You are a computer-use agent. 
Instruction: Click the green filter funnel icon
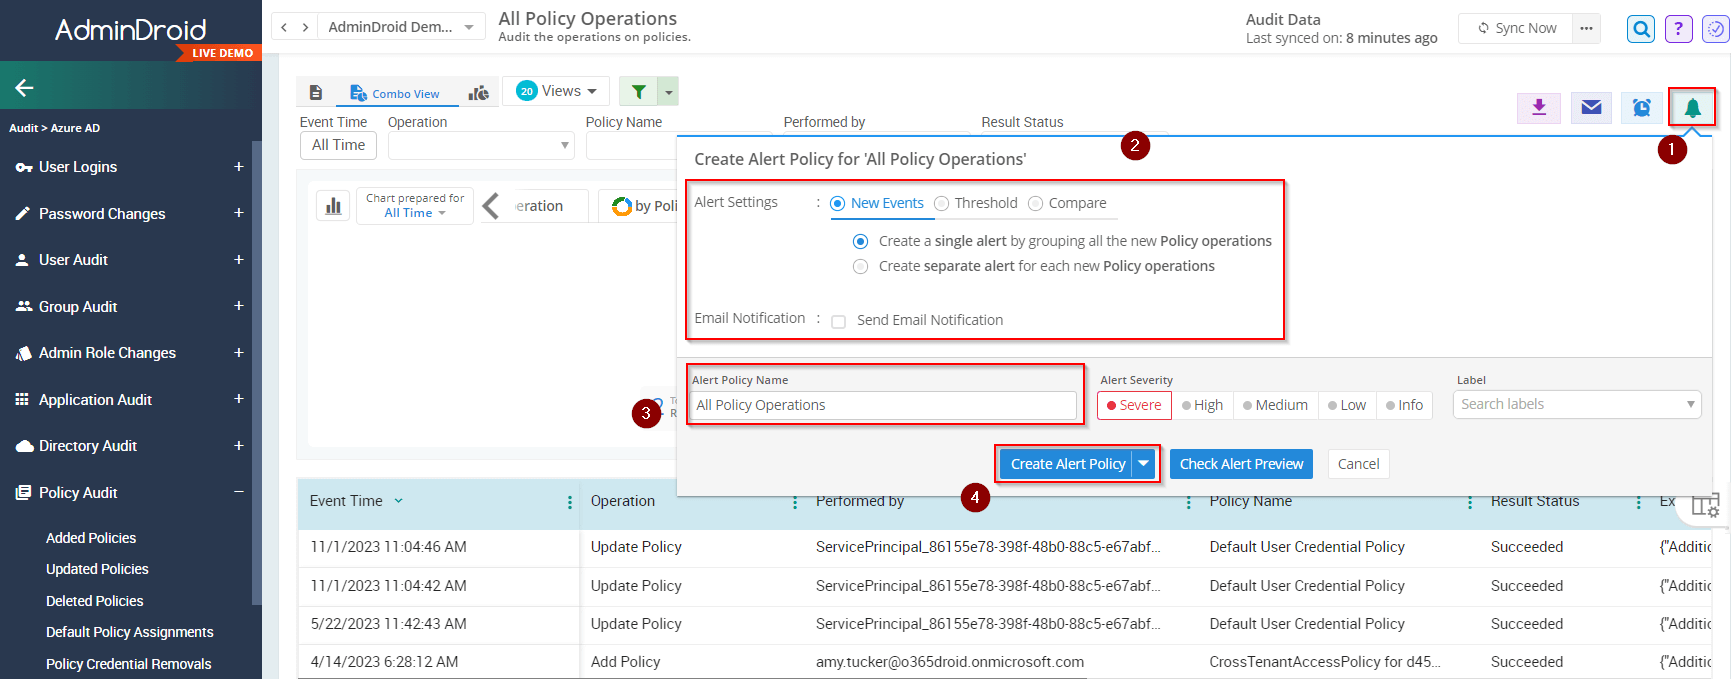(639, 92)
